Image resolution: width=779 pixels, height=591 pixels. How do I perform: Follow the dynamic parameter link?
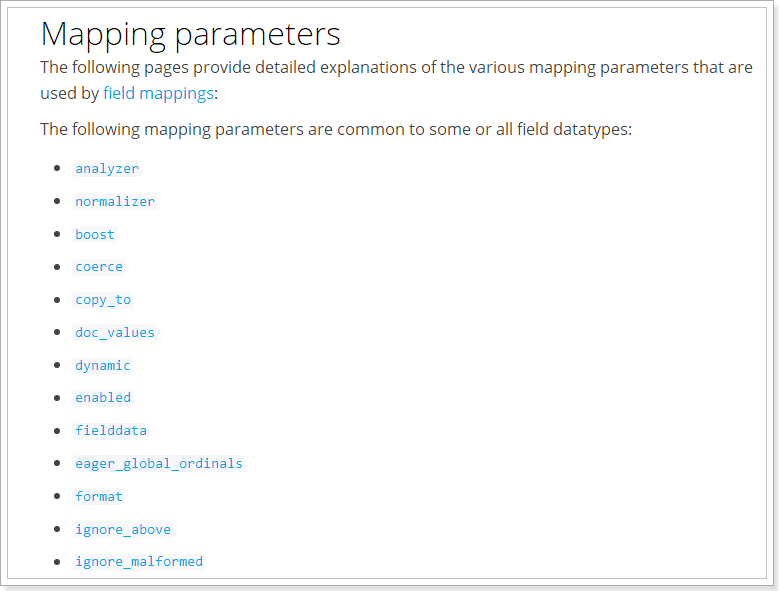point(103,366)
